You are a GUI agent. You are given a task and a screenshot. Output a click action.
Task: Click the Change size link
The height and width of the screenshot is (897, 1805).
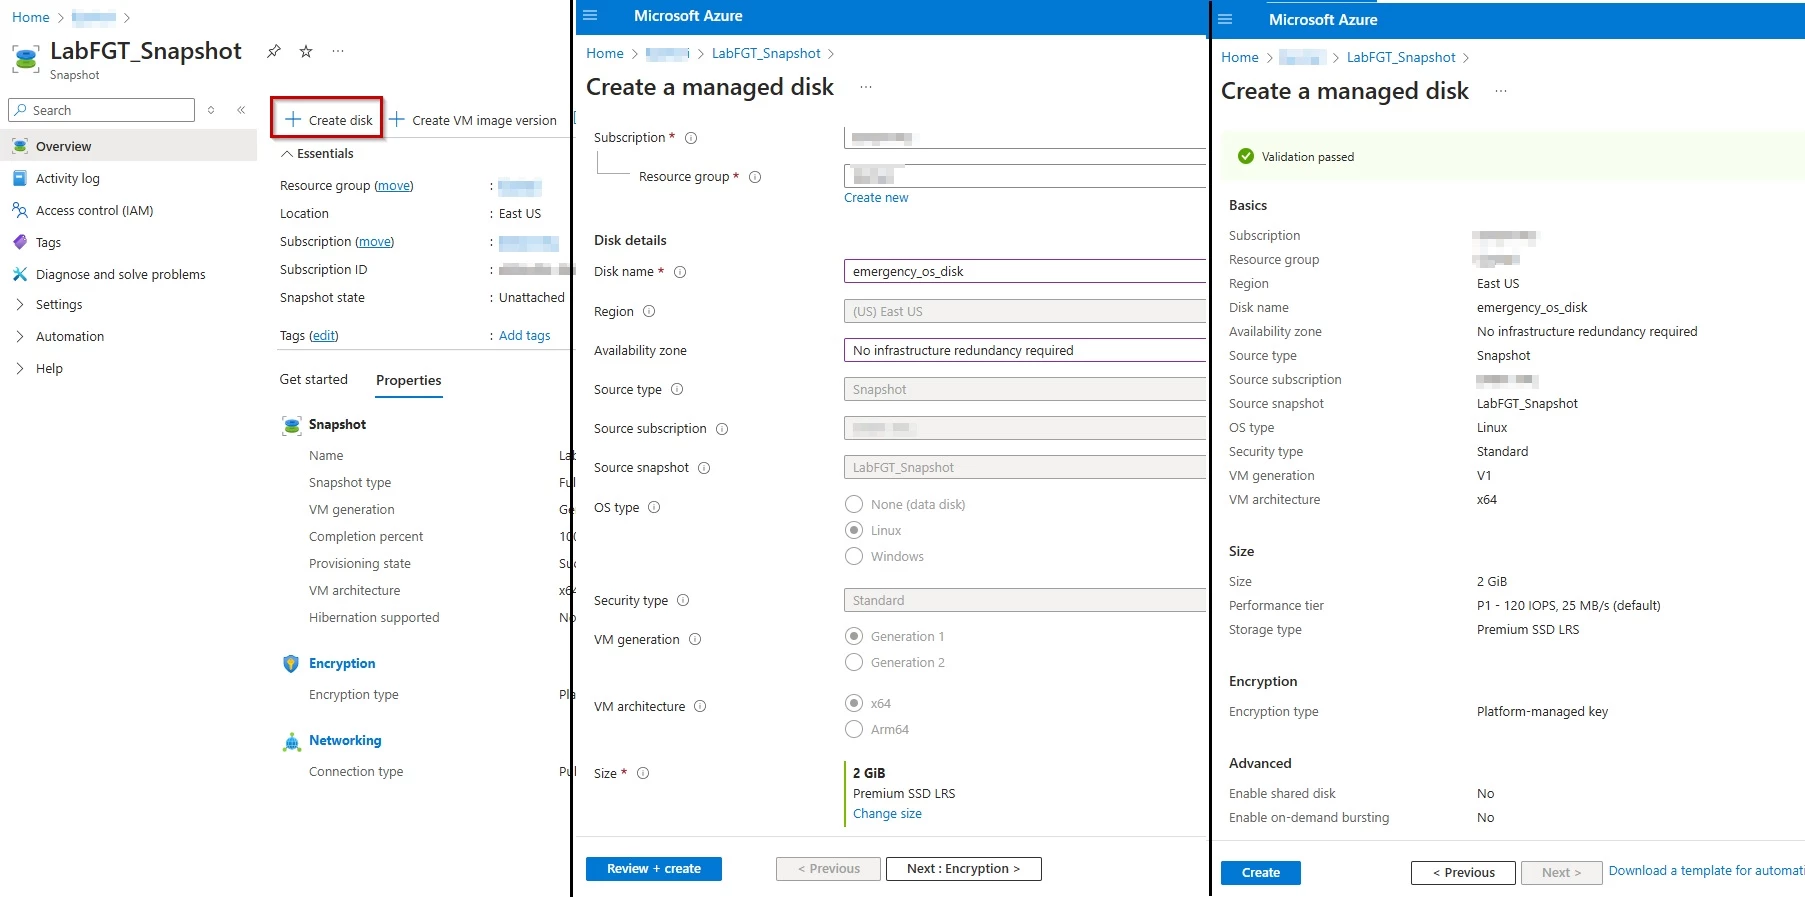click(887, 814)
